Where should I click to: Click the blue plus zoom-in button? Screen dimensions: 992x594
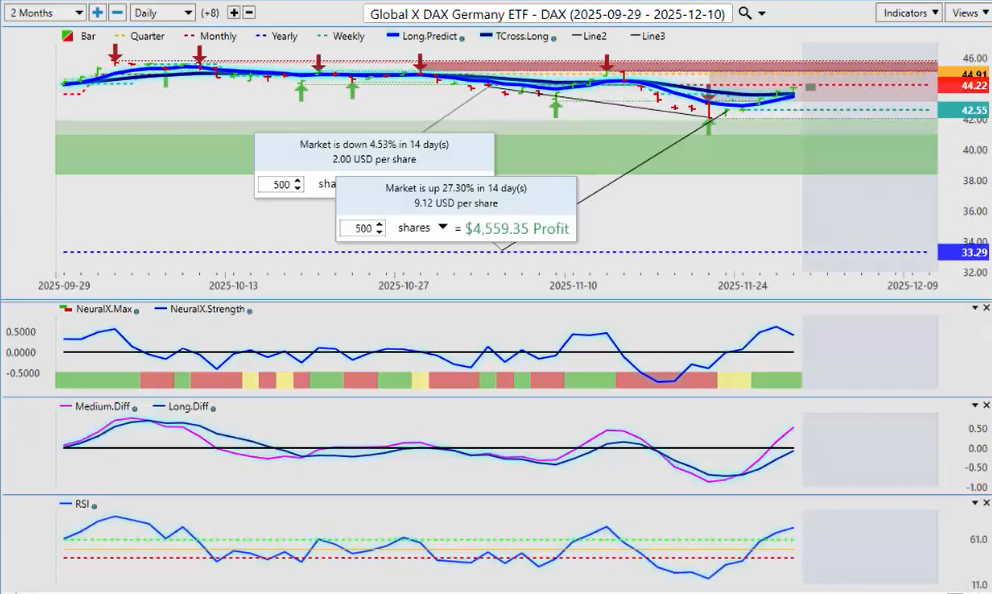[98, 13]
